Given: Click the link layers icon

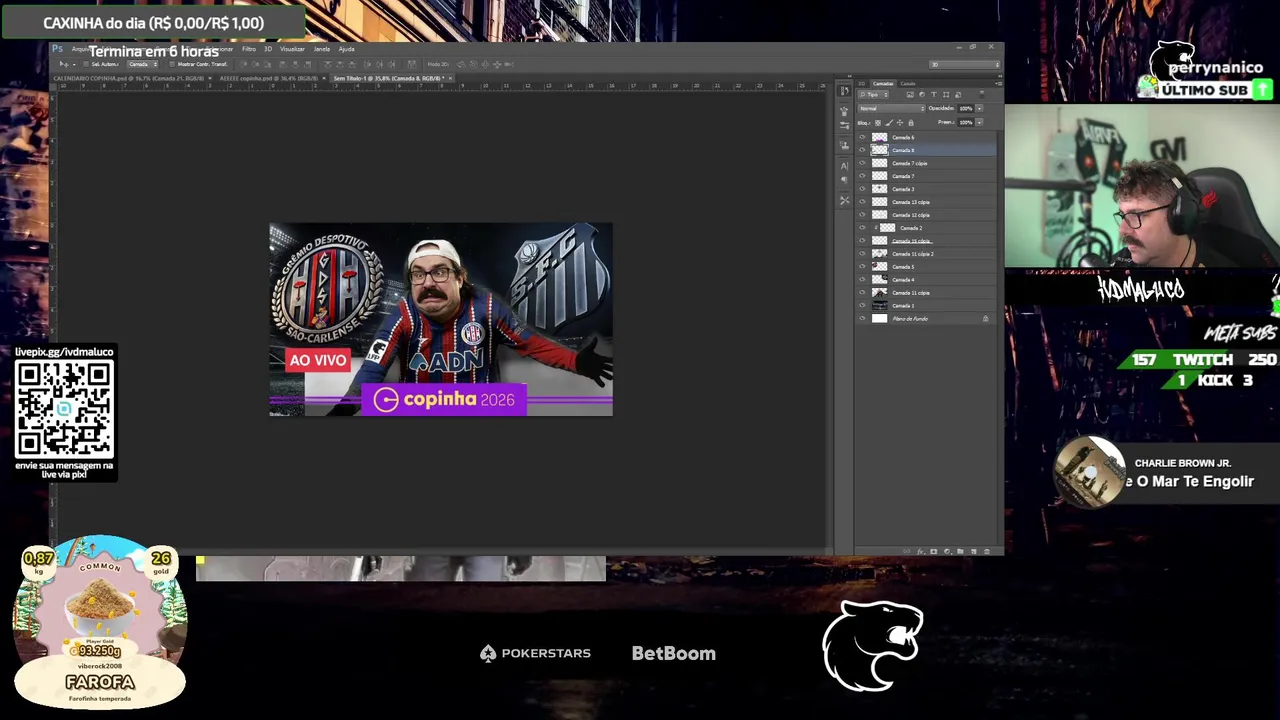Looking at the screenshot, I should (x=906, y=551).
